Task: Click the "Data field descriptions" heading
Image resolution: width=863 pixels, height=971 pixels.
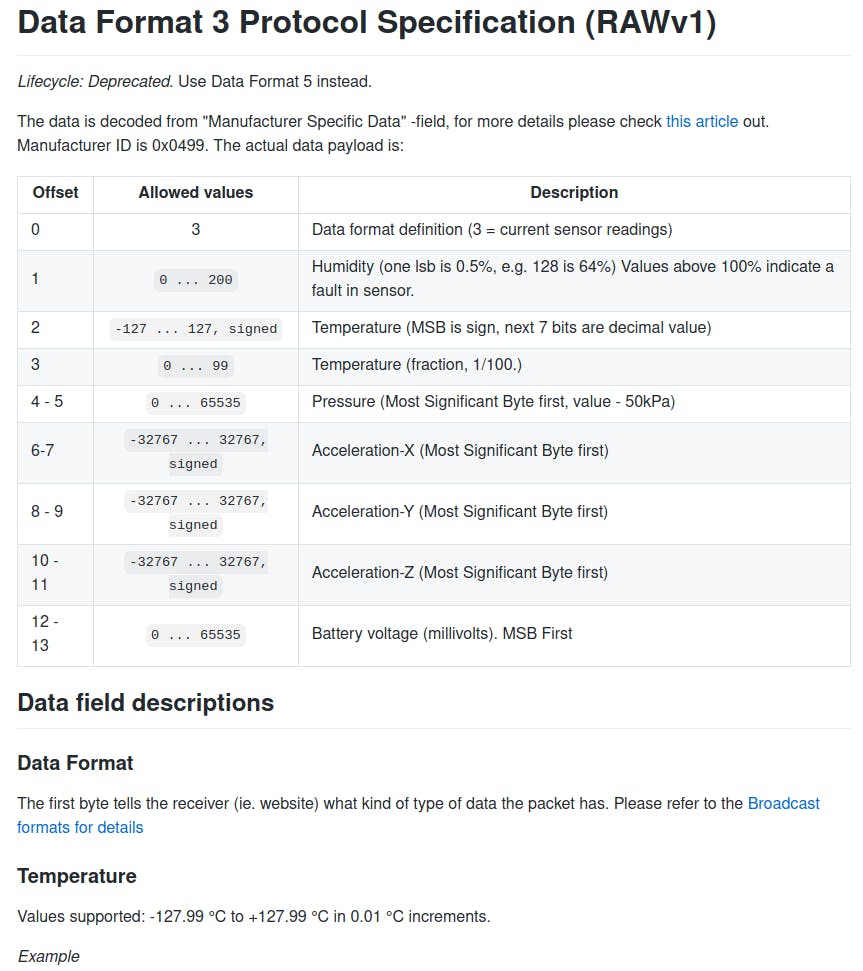Action: coord(145,703)
